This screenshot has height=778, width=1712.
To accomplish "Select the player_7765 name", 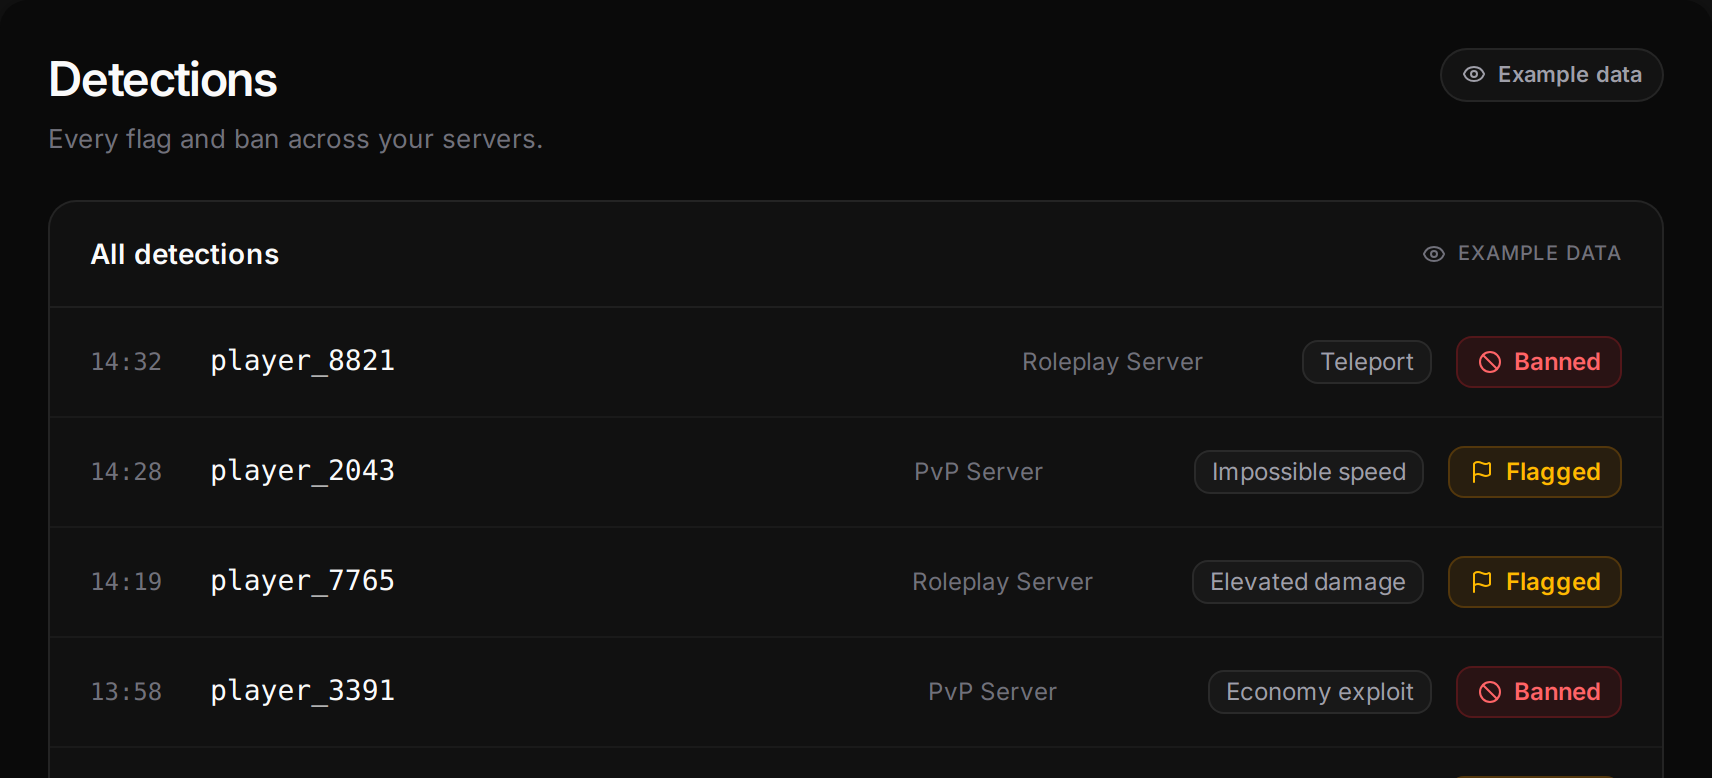I will click(x=302, y=581).
